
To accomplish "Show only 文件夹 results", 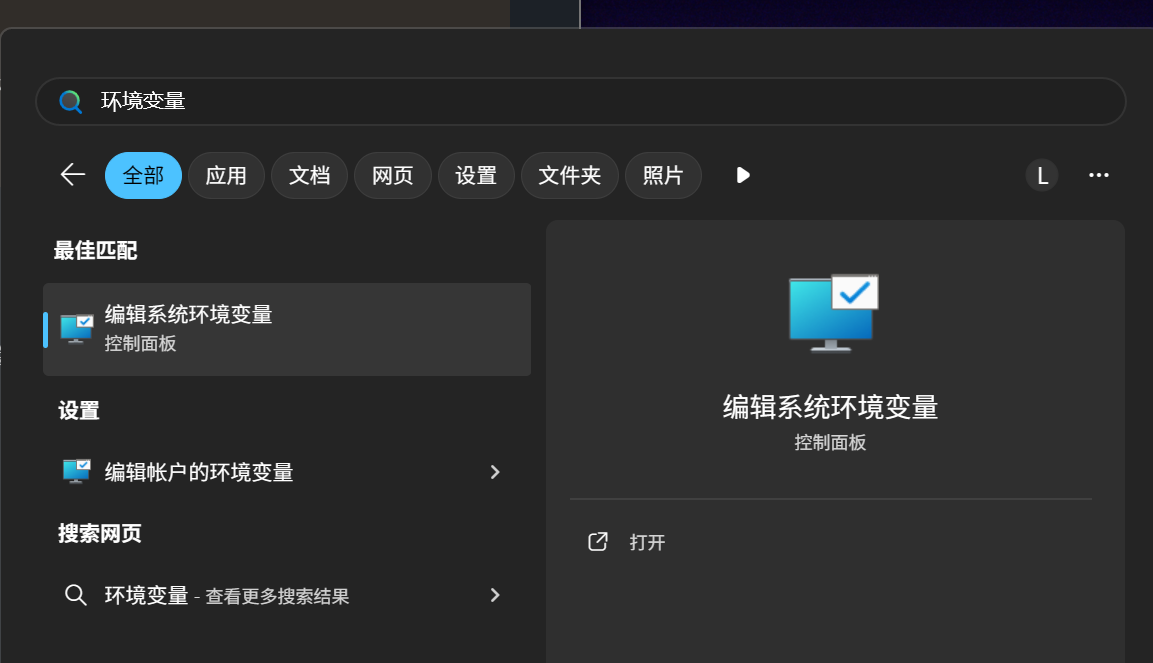I will [x=570, y=176].
